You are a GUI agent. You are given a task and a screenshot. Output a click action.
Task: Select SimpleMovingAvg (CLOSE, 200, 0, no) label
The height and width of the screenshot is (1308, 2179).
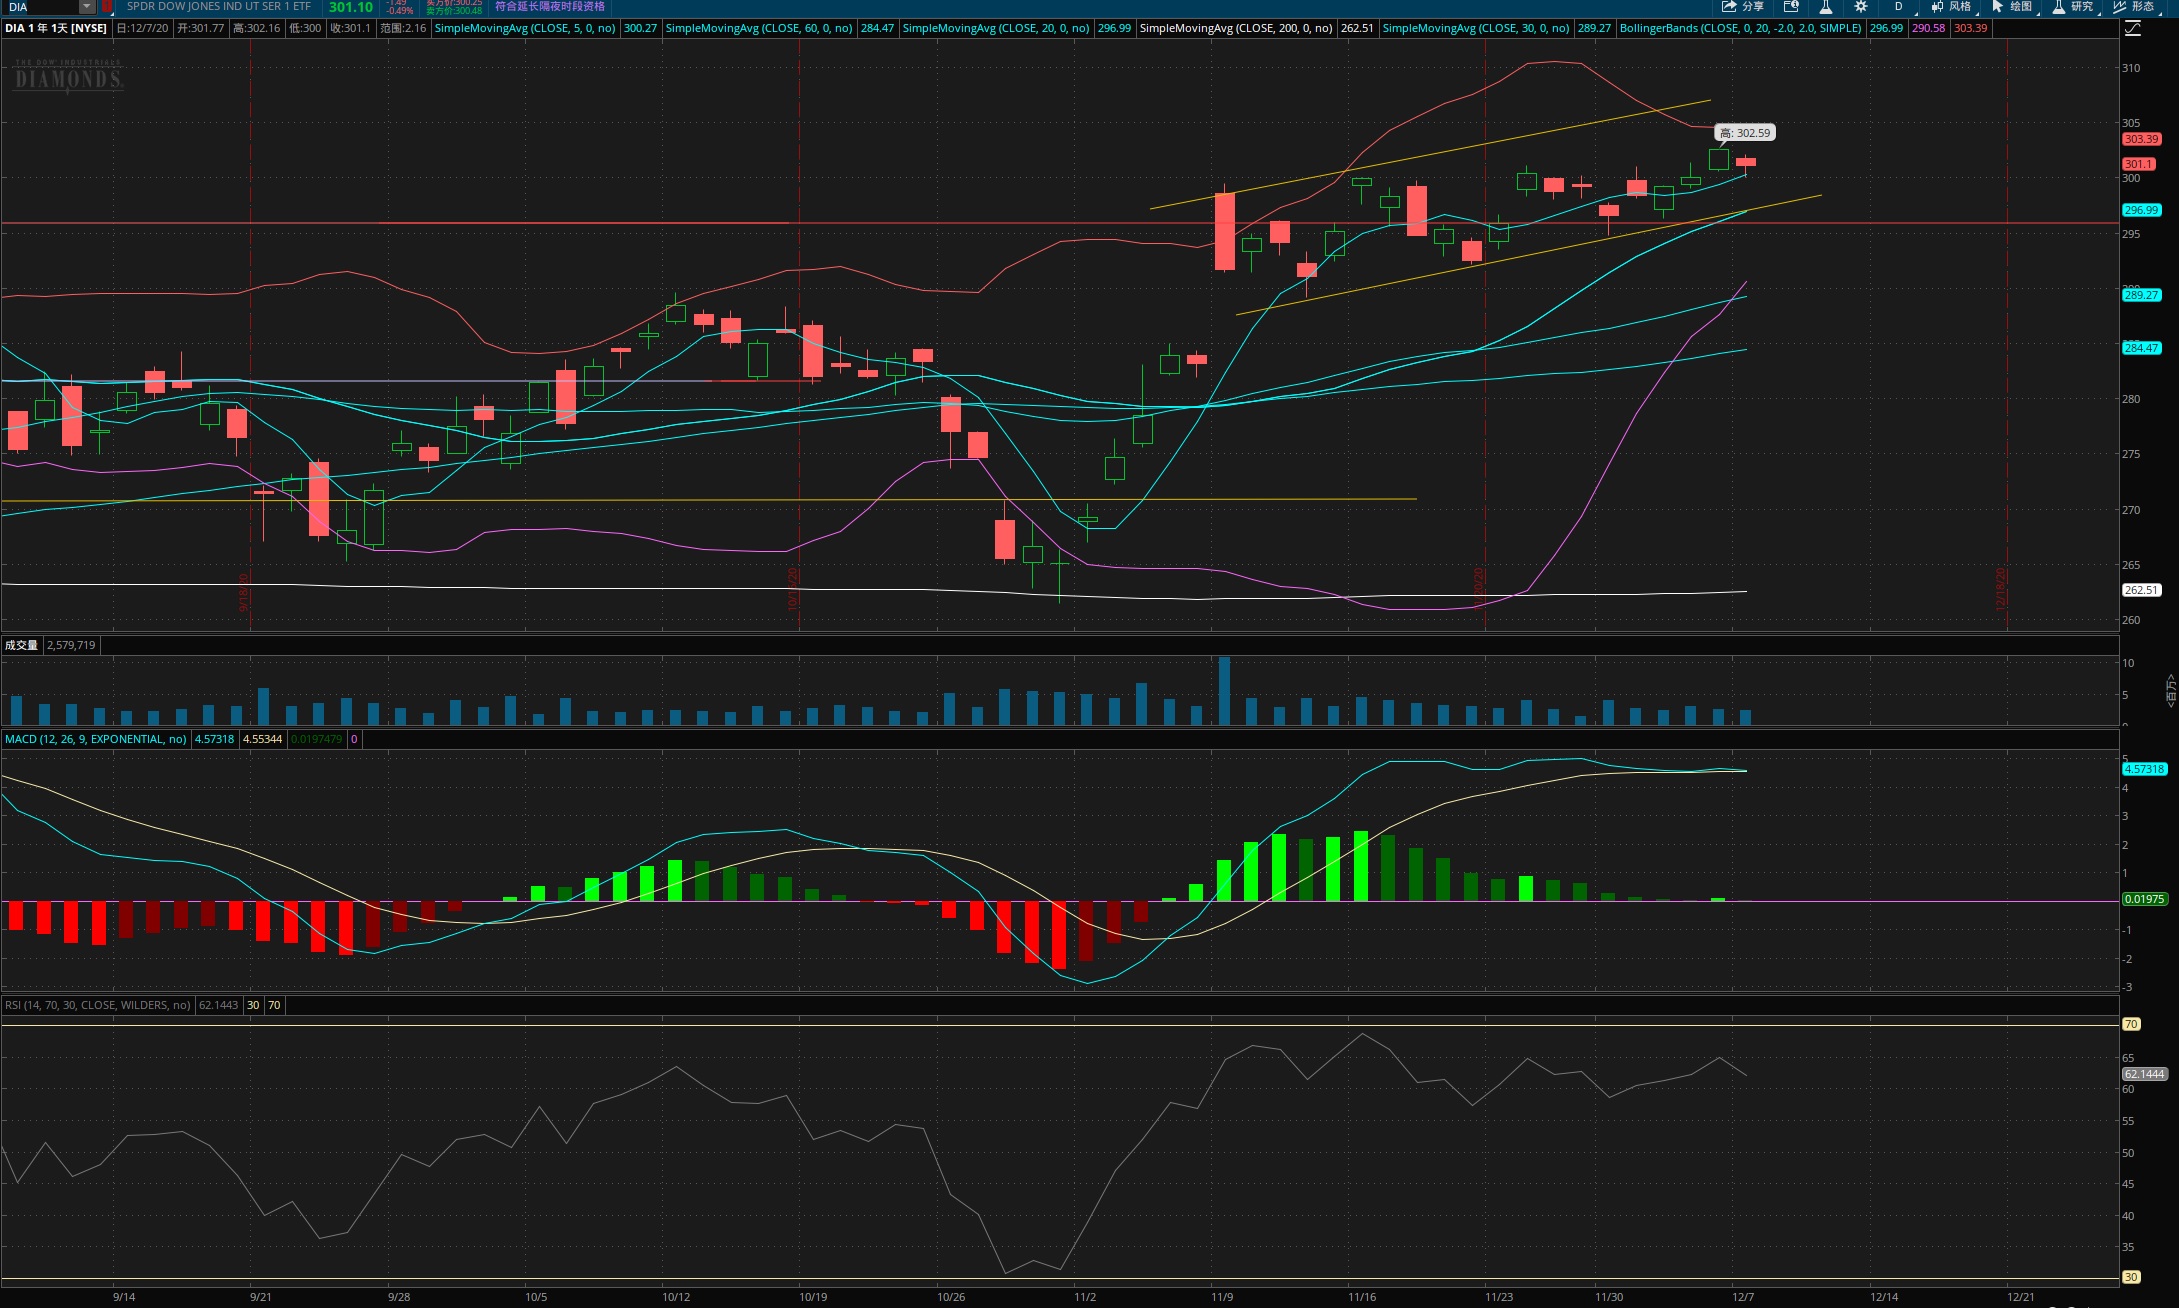[x=1236, y=28]
